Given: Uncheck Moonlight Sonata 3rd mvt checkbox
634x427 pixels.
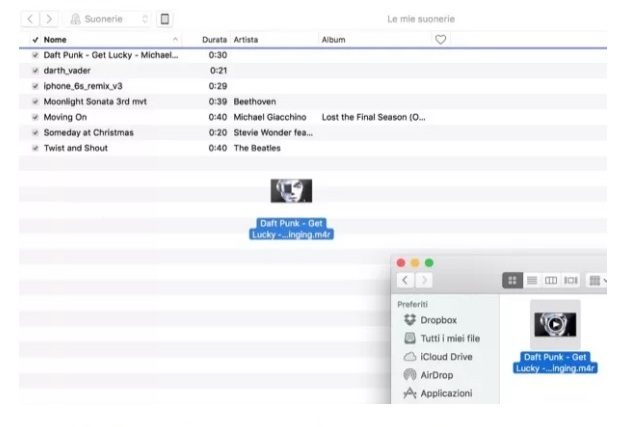Looking at the screenshot, I should [x=35, y=101].
